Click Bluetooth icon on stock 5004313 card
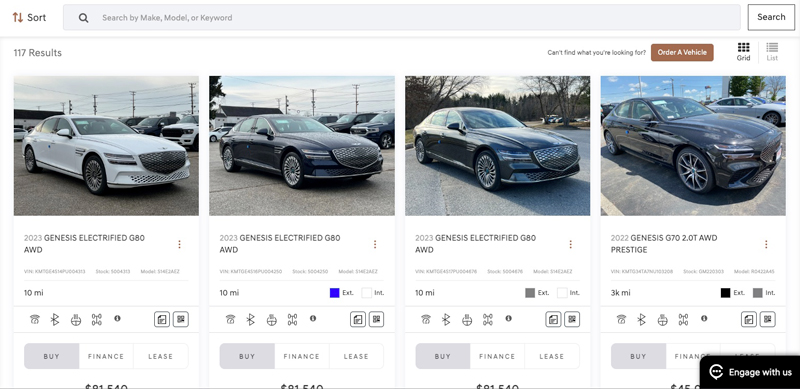The image size is (800, 389). tap(55, 320)
